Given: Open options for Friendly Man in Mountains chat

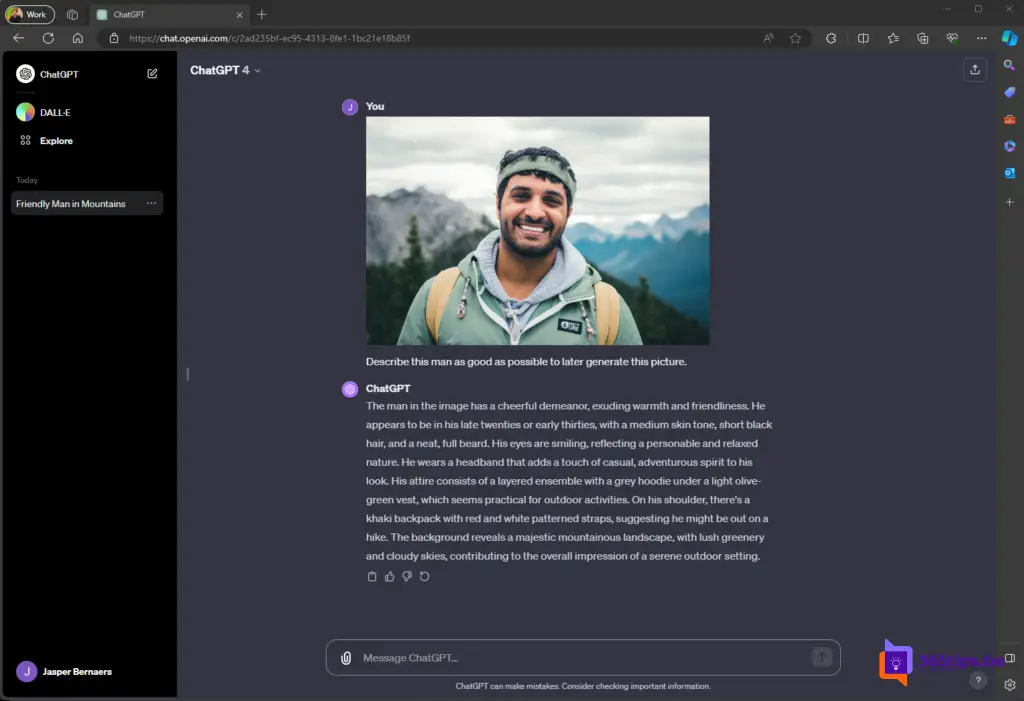Looking at the screenshot, I should (151, 204).
